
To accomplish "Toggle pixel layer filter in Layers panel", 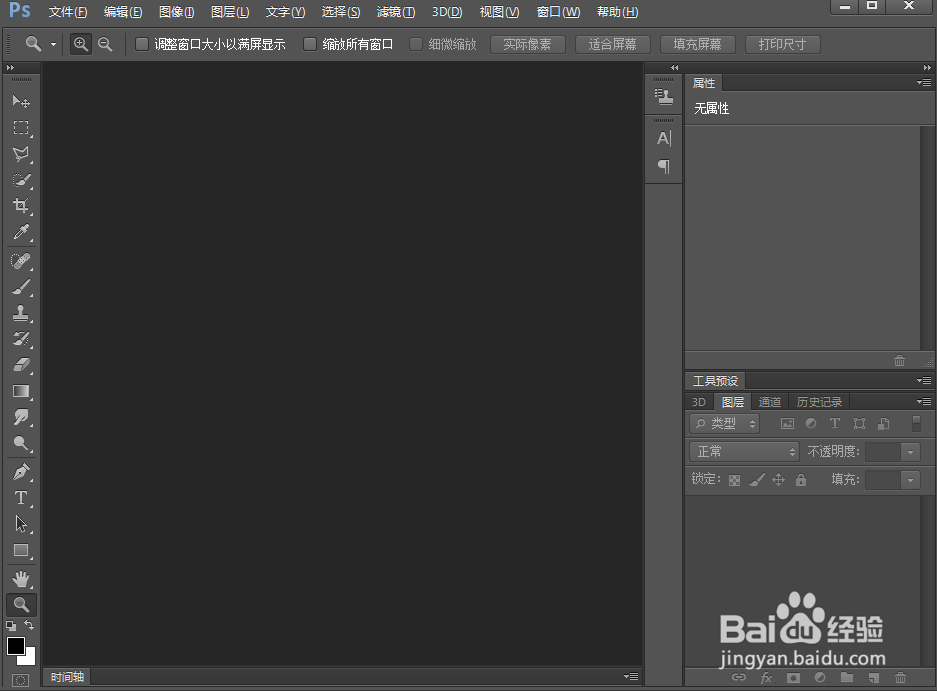I will coord(788,424).
